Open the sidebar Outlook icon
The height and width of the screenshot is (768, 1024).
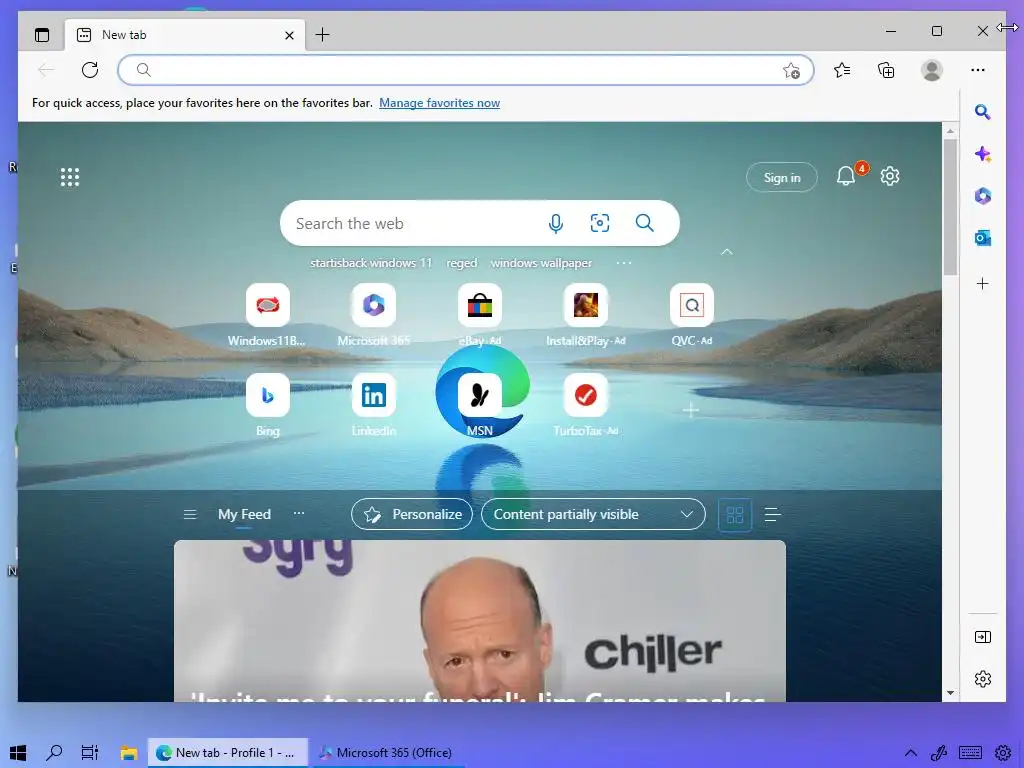point(982,238)
